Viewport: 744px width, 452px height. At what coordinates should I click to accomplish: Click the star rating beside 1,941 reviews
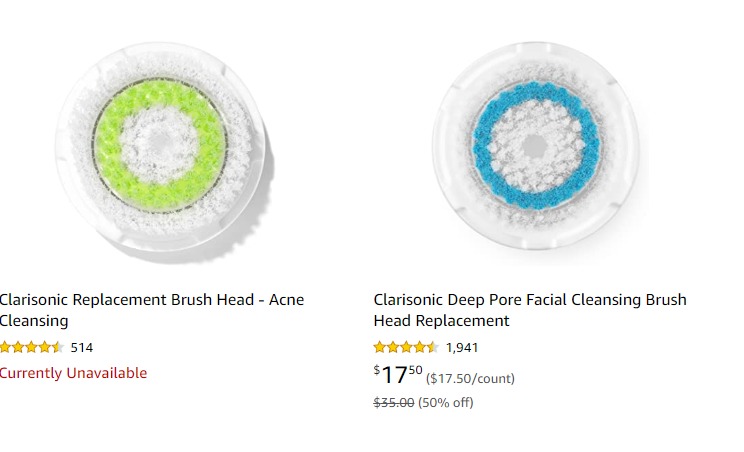pos(405,347)
